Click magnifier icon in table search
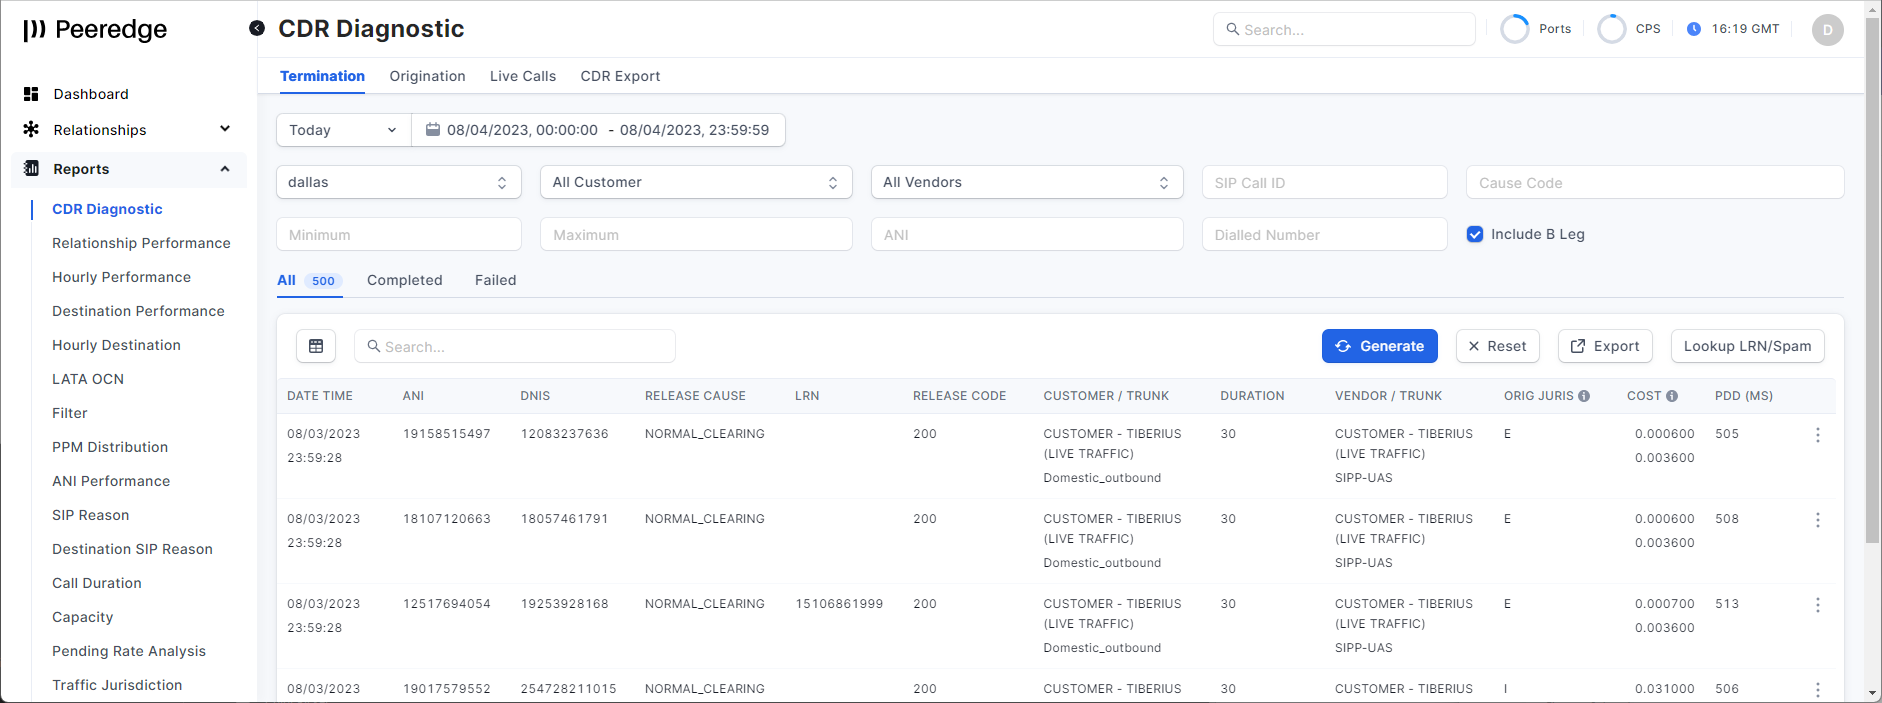Image resolution: width=1882 pixels, height=703 pixels. point(374,346)
